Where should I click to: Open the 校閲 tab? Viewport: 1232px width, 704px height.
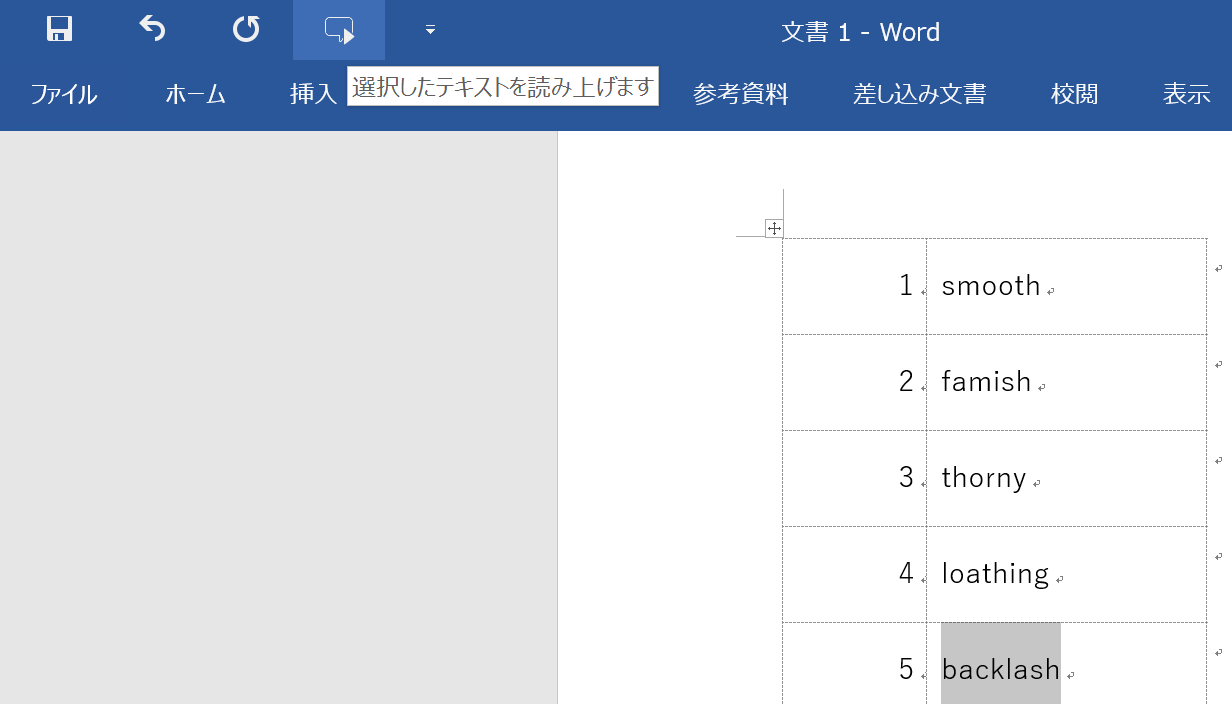1074,95
